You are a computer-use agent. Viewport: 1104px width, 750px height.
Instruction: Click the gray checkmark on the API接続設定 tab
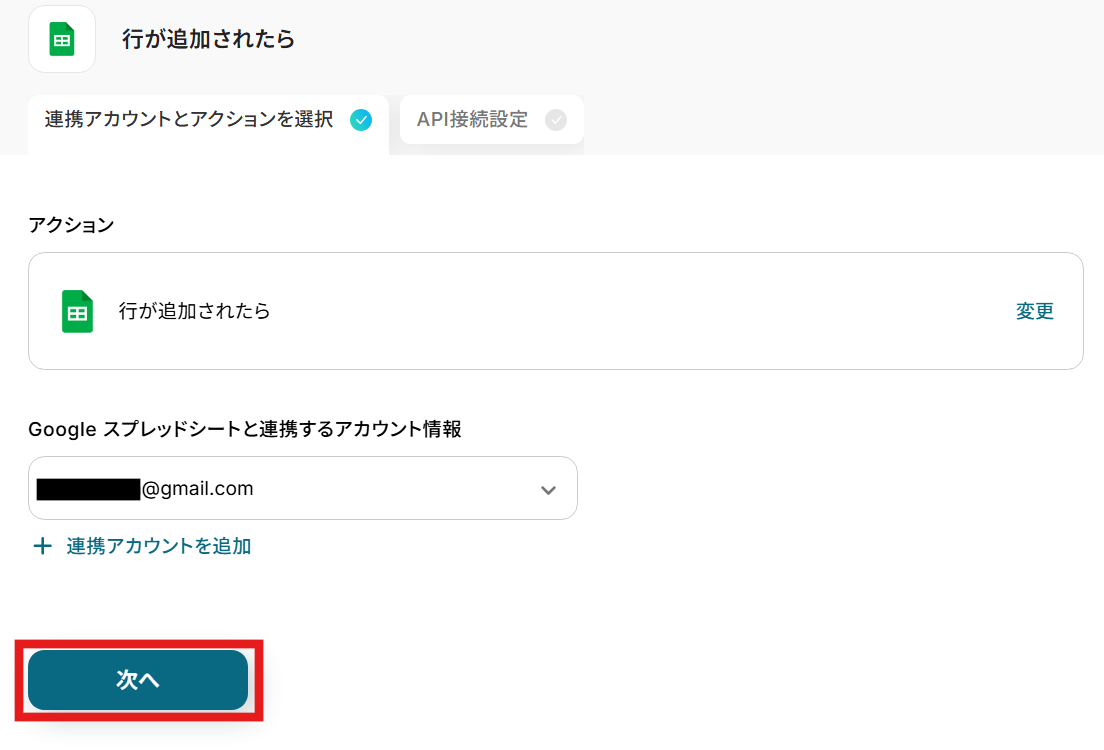(556, 120)
